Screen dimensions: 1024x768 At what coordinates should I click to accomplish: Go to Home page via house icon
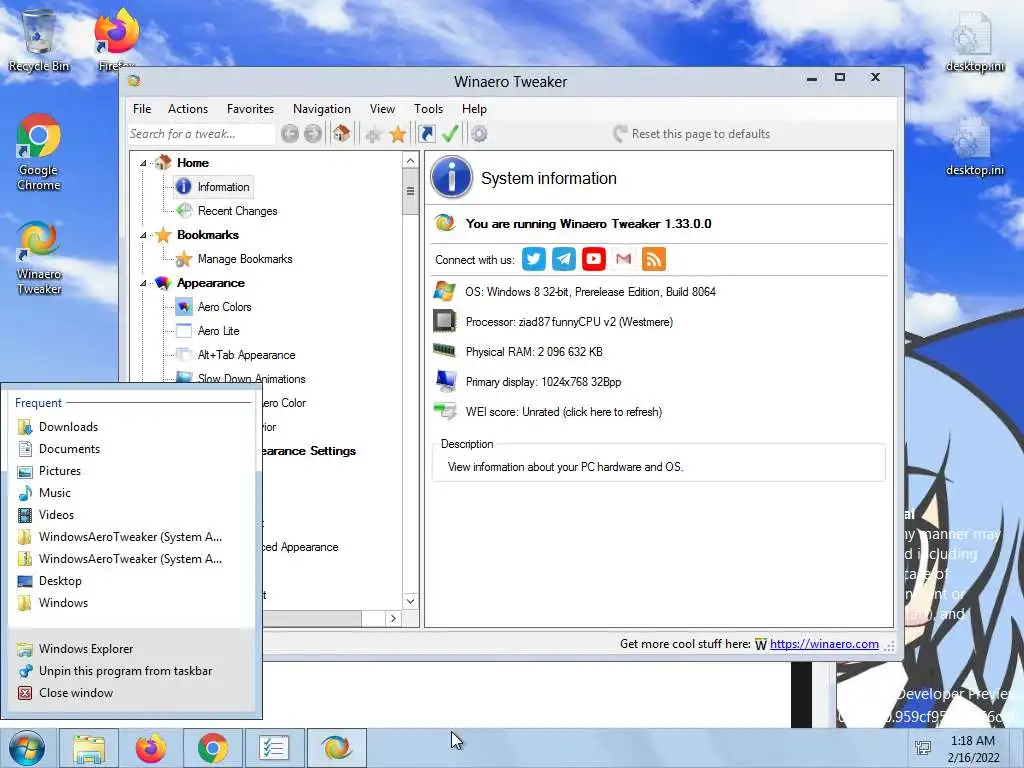[x=341, y=134]
